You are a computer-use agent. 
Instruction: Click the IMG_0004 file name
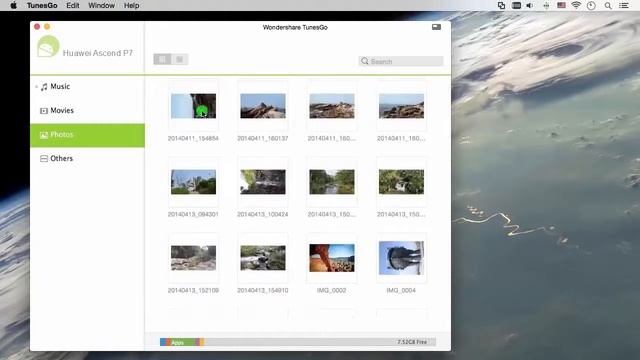click(401, 290)
